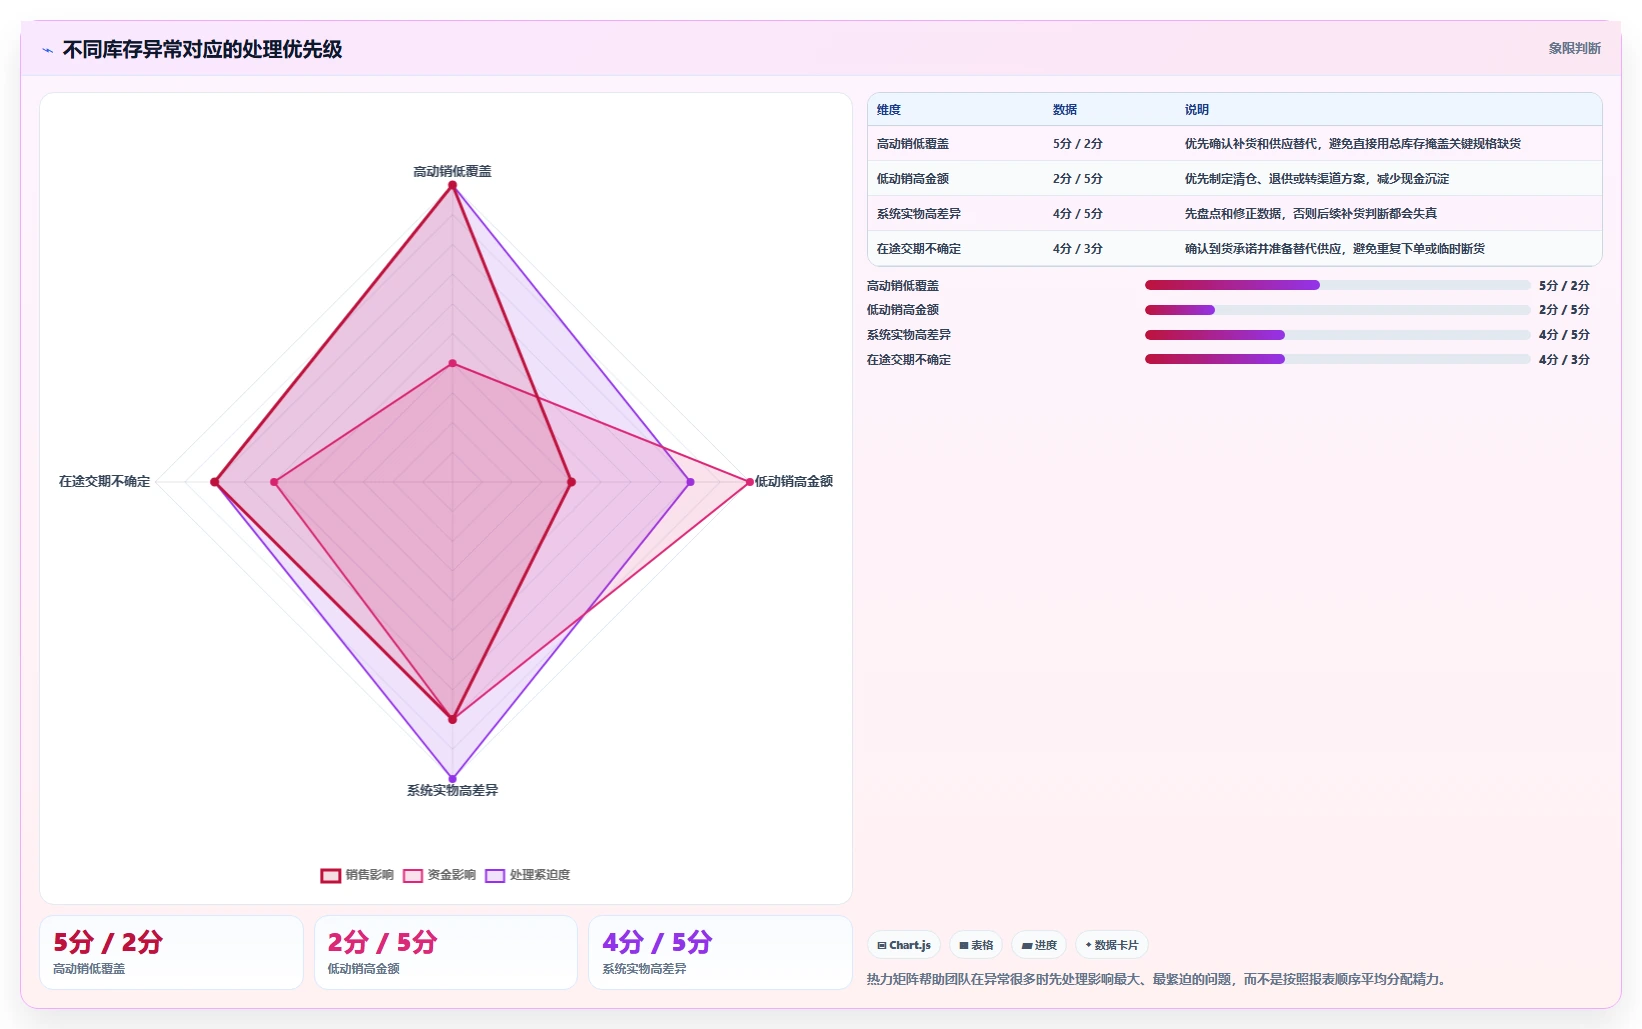The image size is (1642, 1029).
Task: Click description starting 先盘点和修正数据
Action: click(1311, 214)
